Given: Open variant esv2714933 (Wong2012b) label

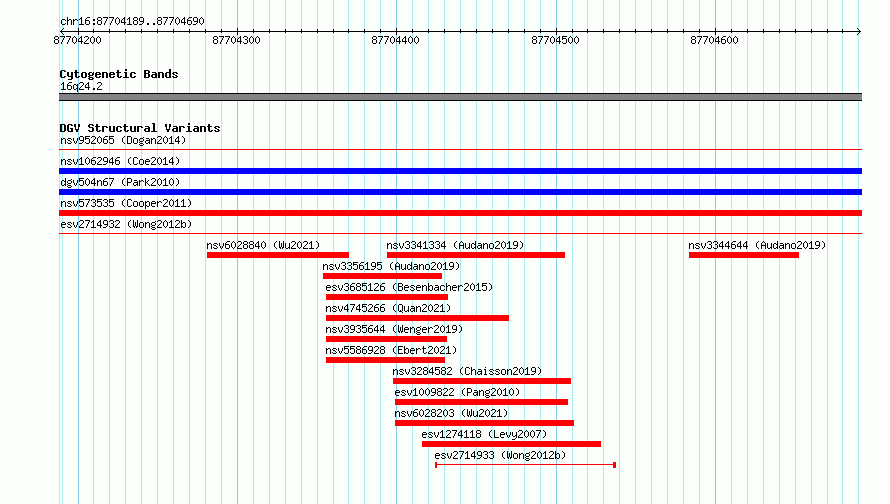Looking at the screenshot, I should tap(500, 455).
